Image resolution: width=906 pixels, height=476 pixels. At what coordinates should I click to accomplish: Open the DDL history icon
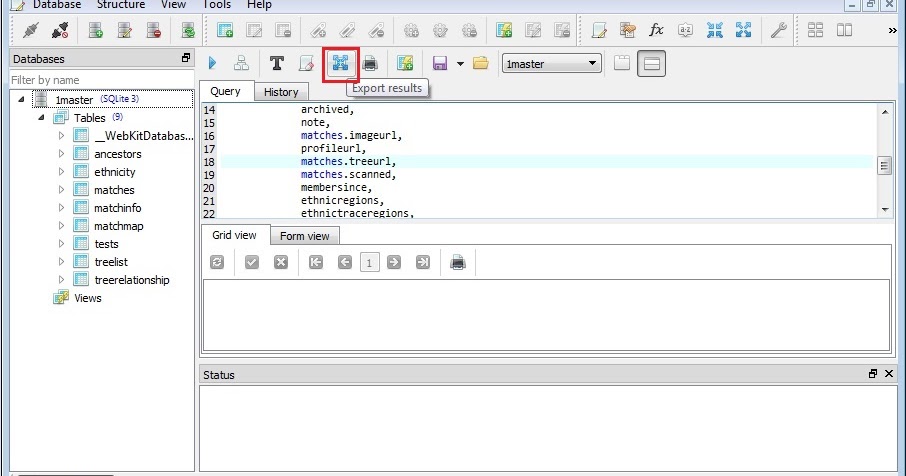(x=627, y=30)
